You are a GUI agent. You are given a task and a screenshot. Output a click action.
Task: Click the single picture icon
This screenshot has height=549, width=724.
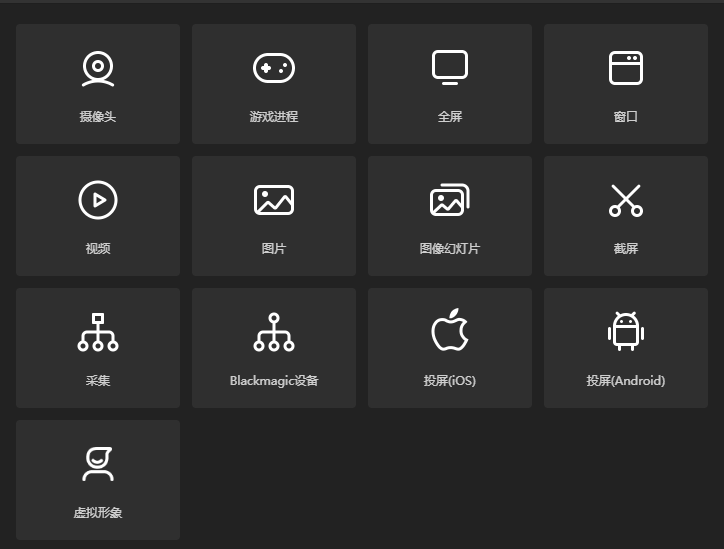274,200
